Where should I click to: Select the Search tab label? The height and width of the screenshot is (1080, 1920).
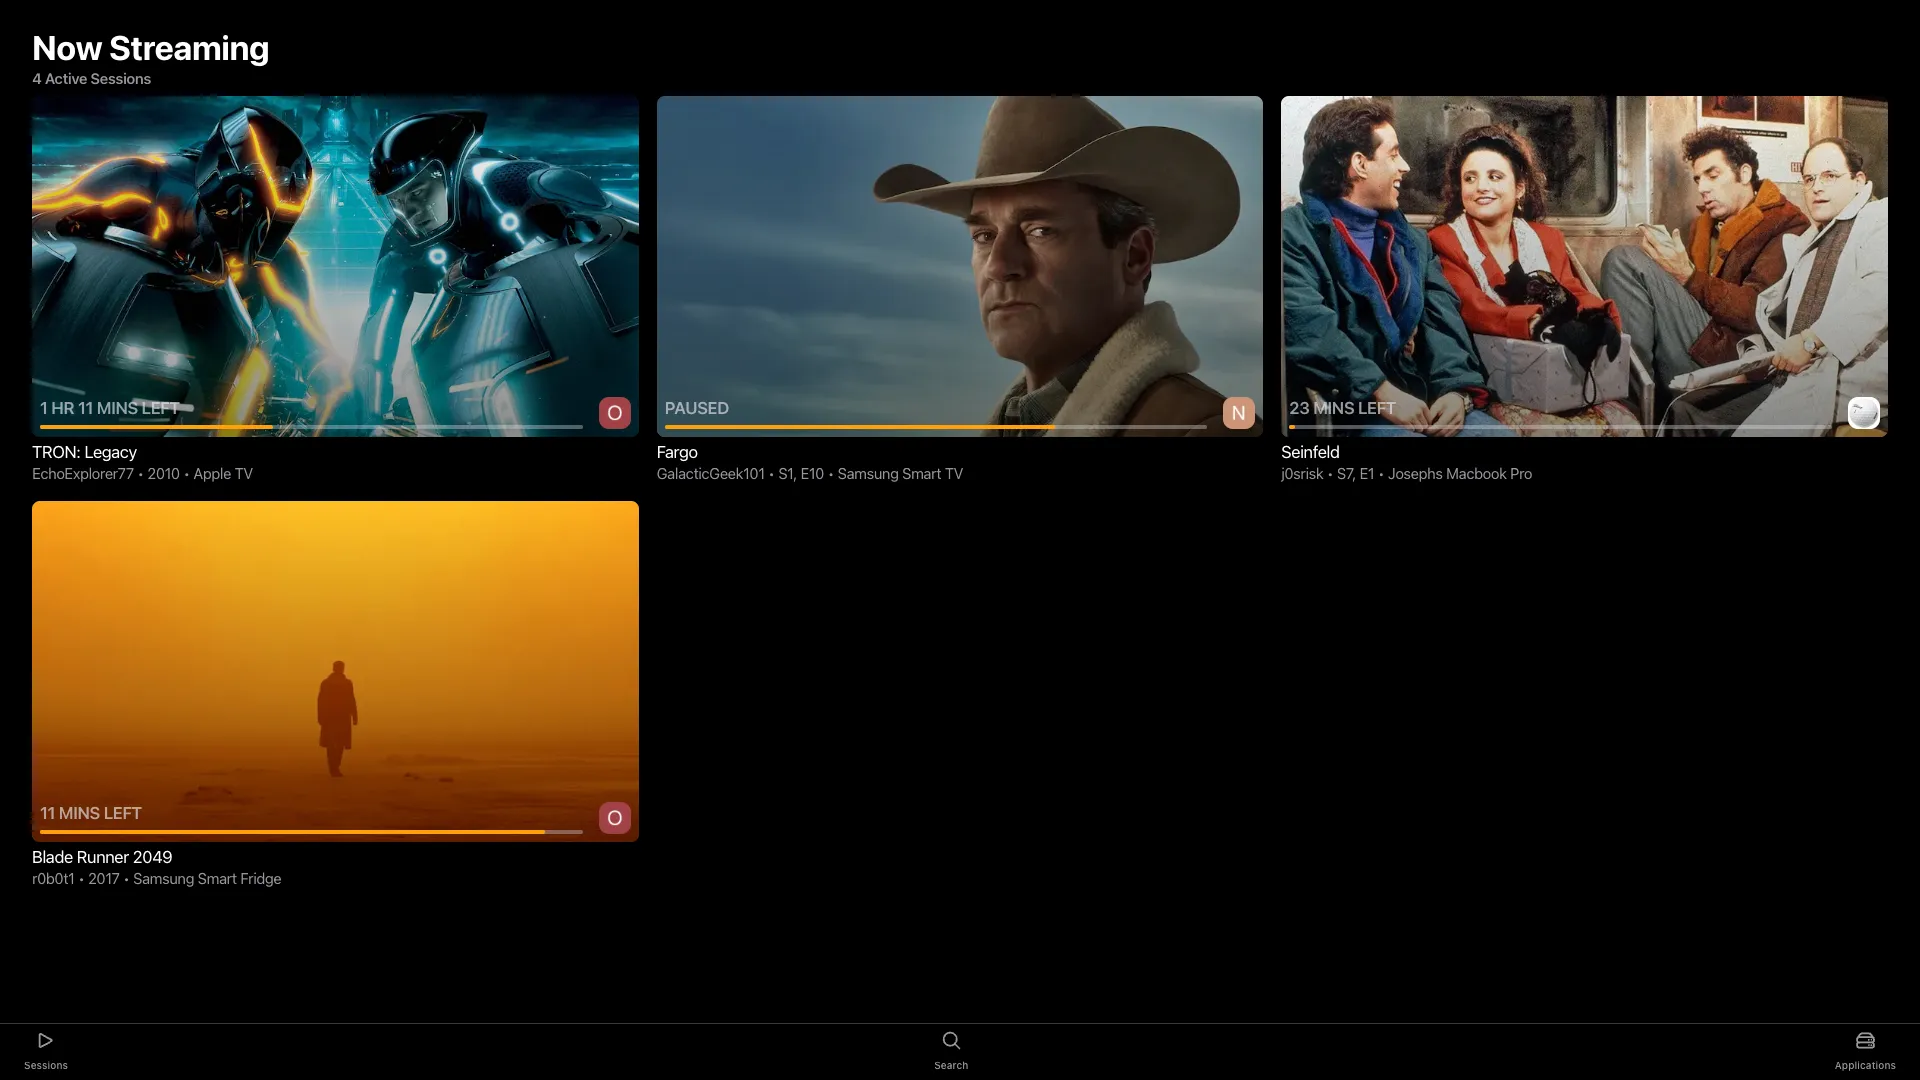(x=951, y=1066)
